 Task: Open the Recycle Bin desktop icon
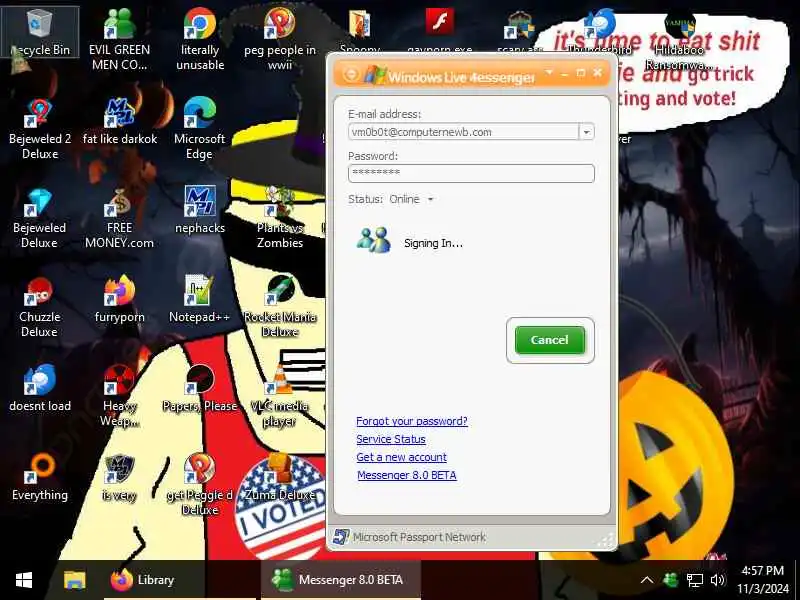coord(40,32)
